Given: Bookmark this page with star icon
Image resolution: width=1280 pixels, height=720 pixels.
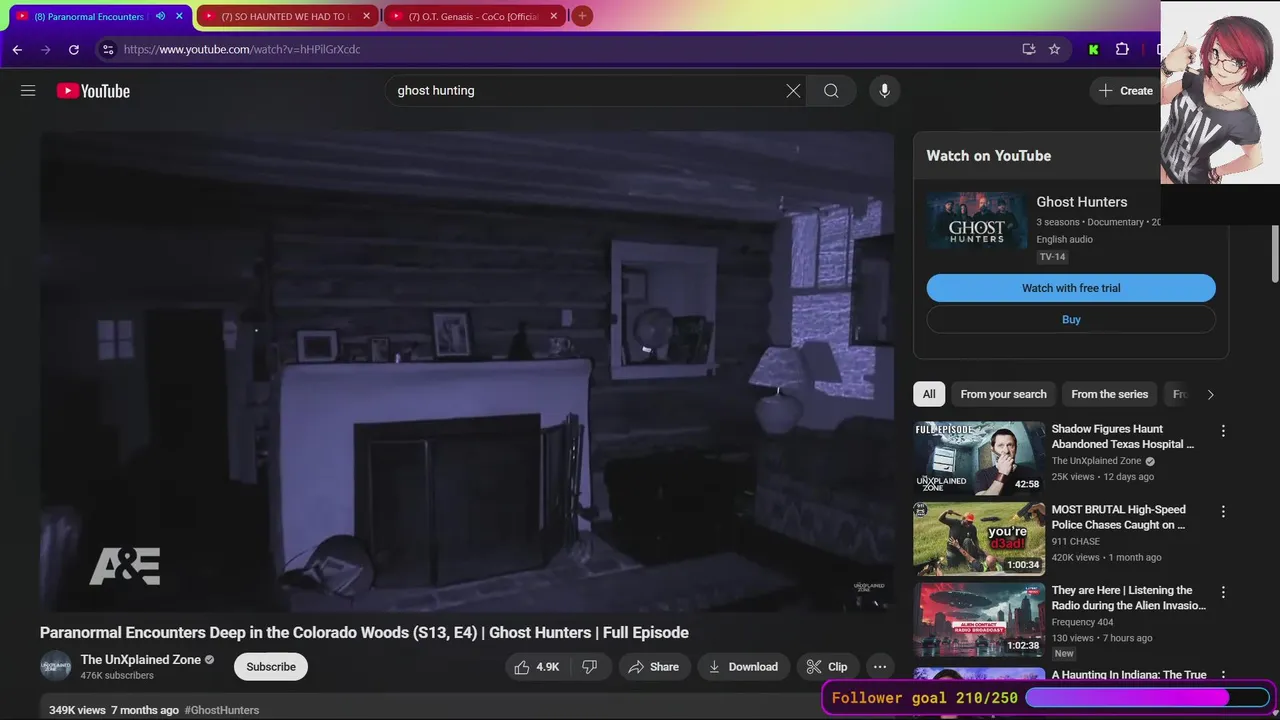Looking at the screenshot, I should coord(1054,49).
